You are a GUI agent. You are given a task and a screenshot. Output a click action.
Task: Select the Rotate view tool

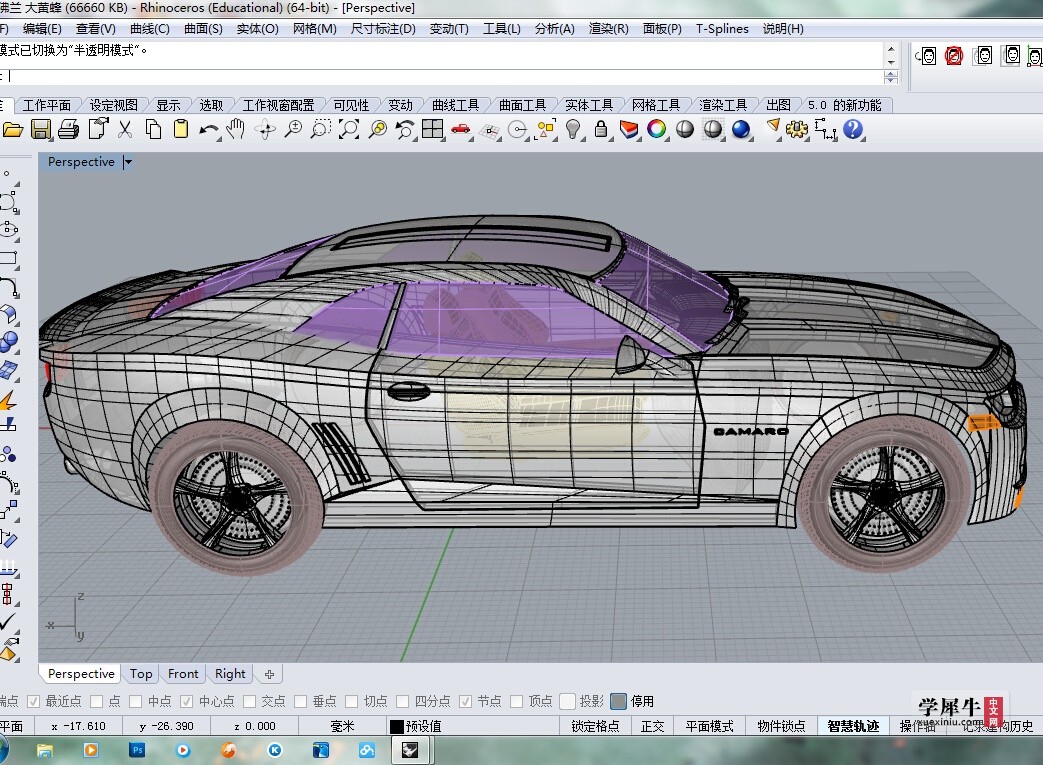(265, 129)
